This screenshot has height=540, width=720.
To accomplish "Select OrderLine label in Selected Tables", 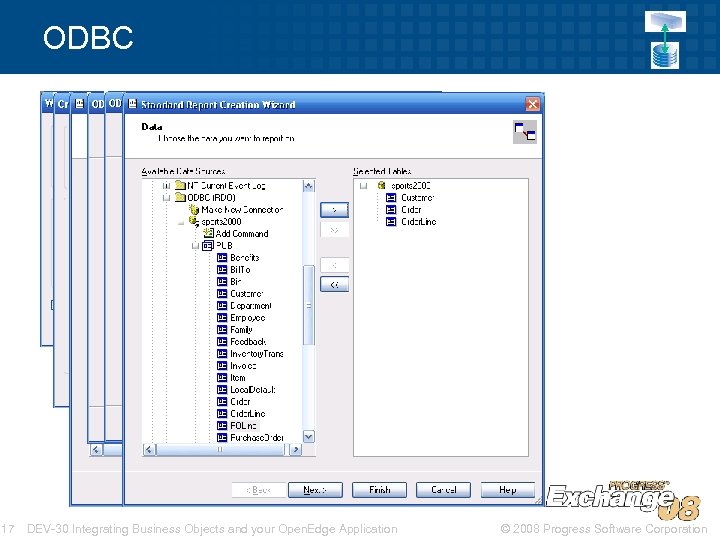I will (x=418, y=221).
